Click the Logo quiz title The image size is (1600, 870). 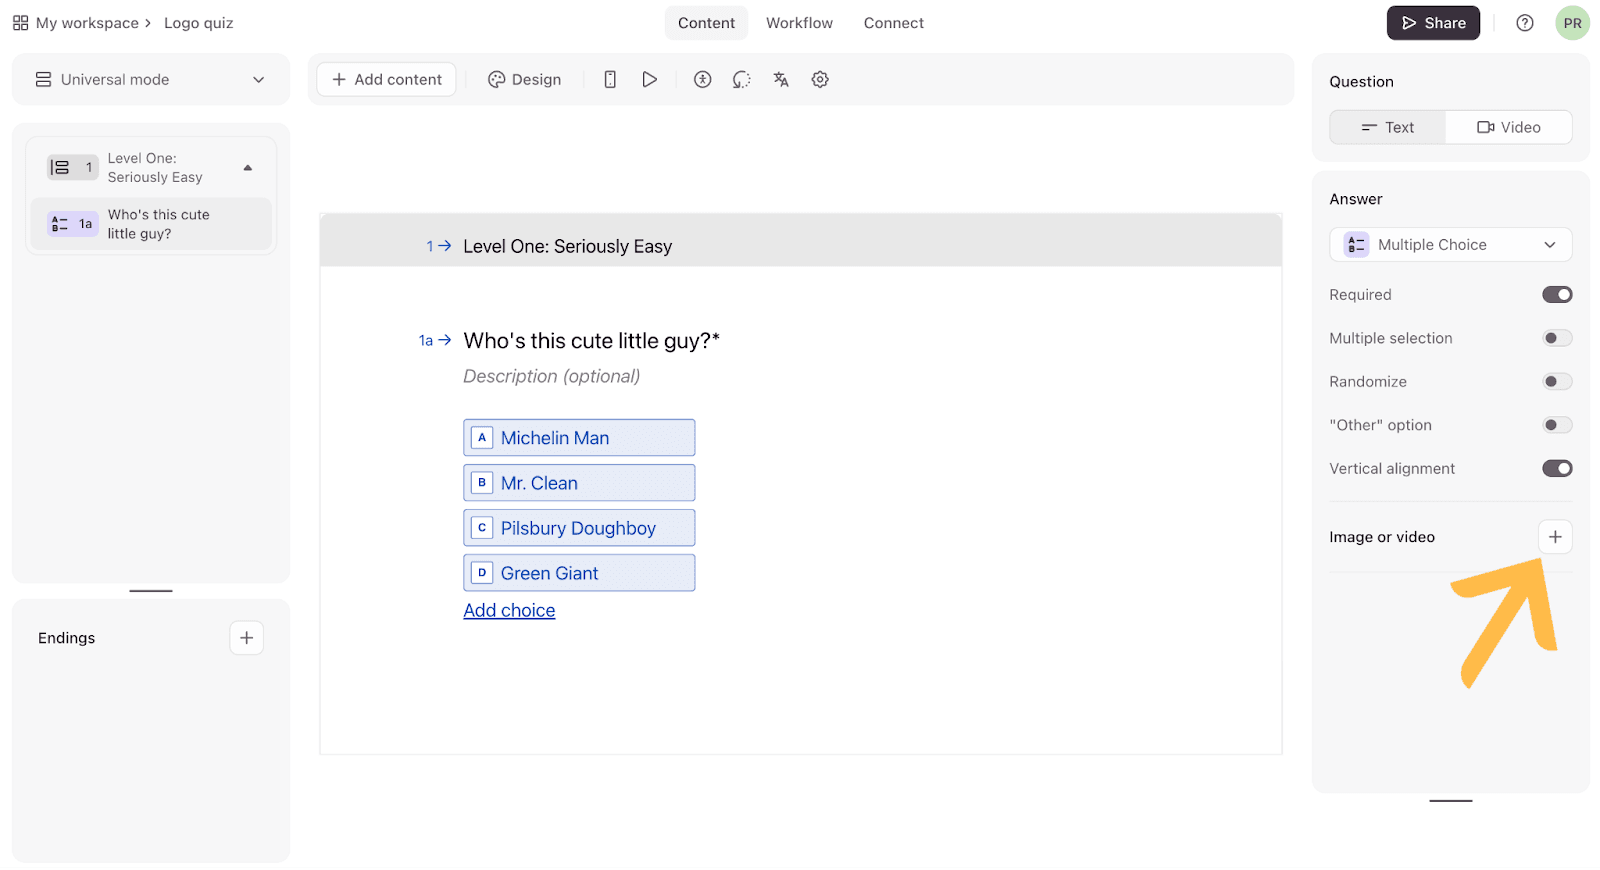tap(199, 23)
